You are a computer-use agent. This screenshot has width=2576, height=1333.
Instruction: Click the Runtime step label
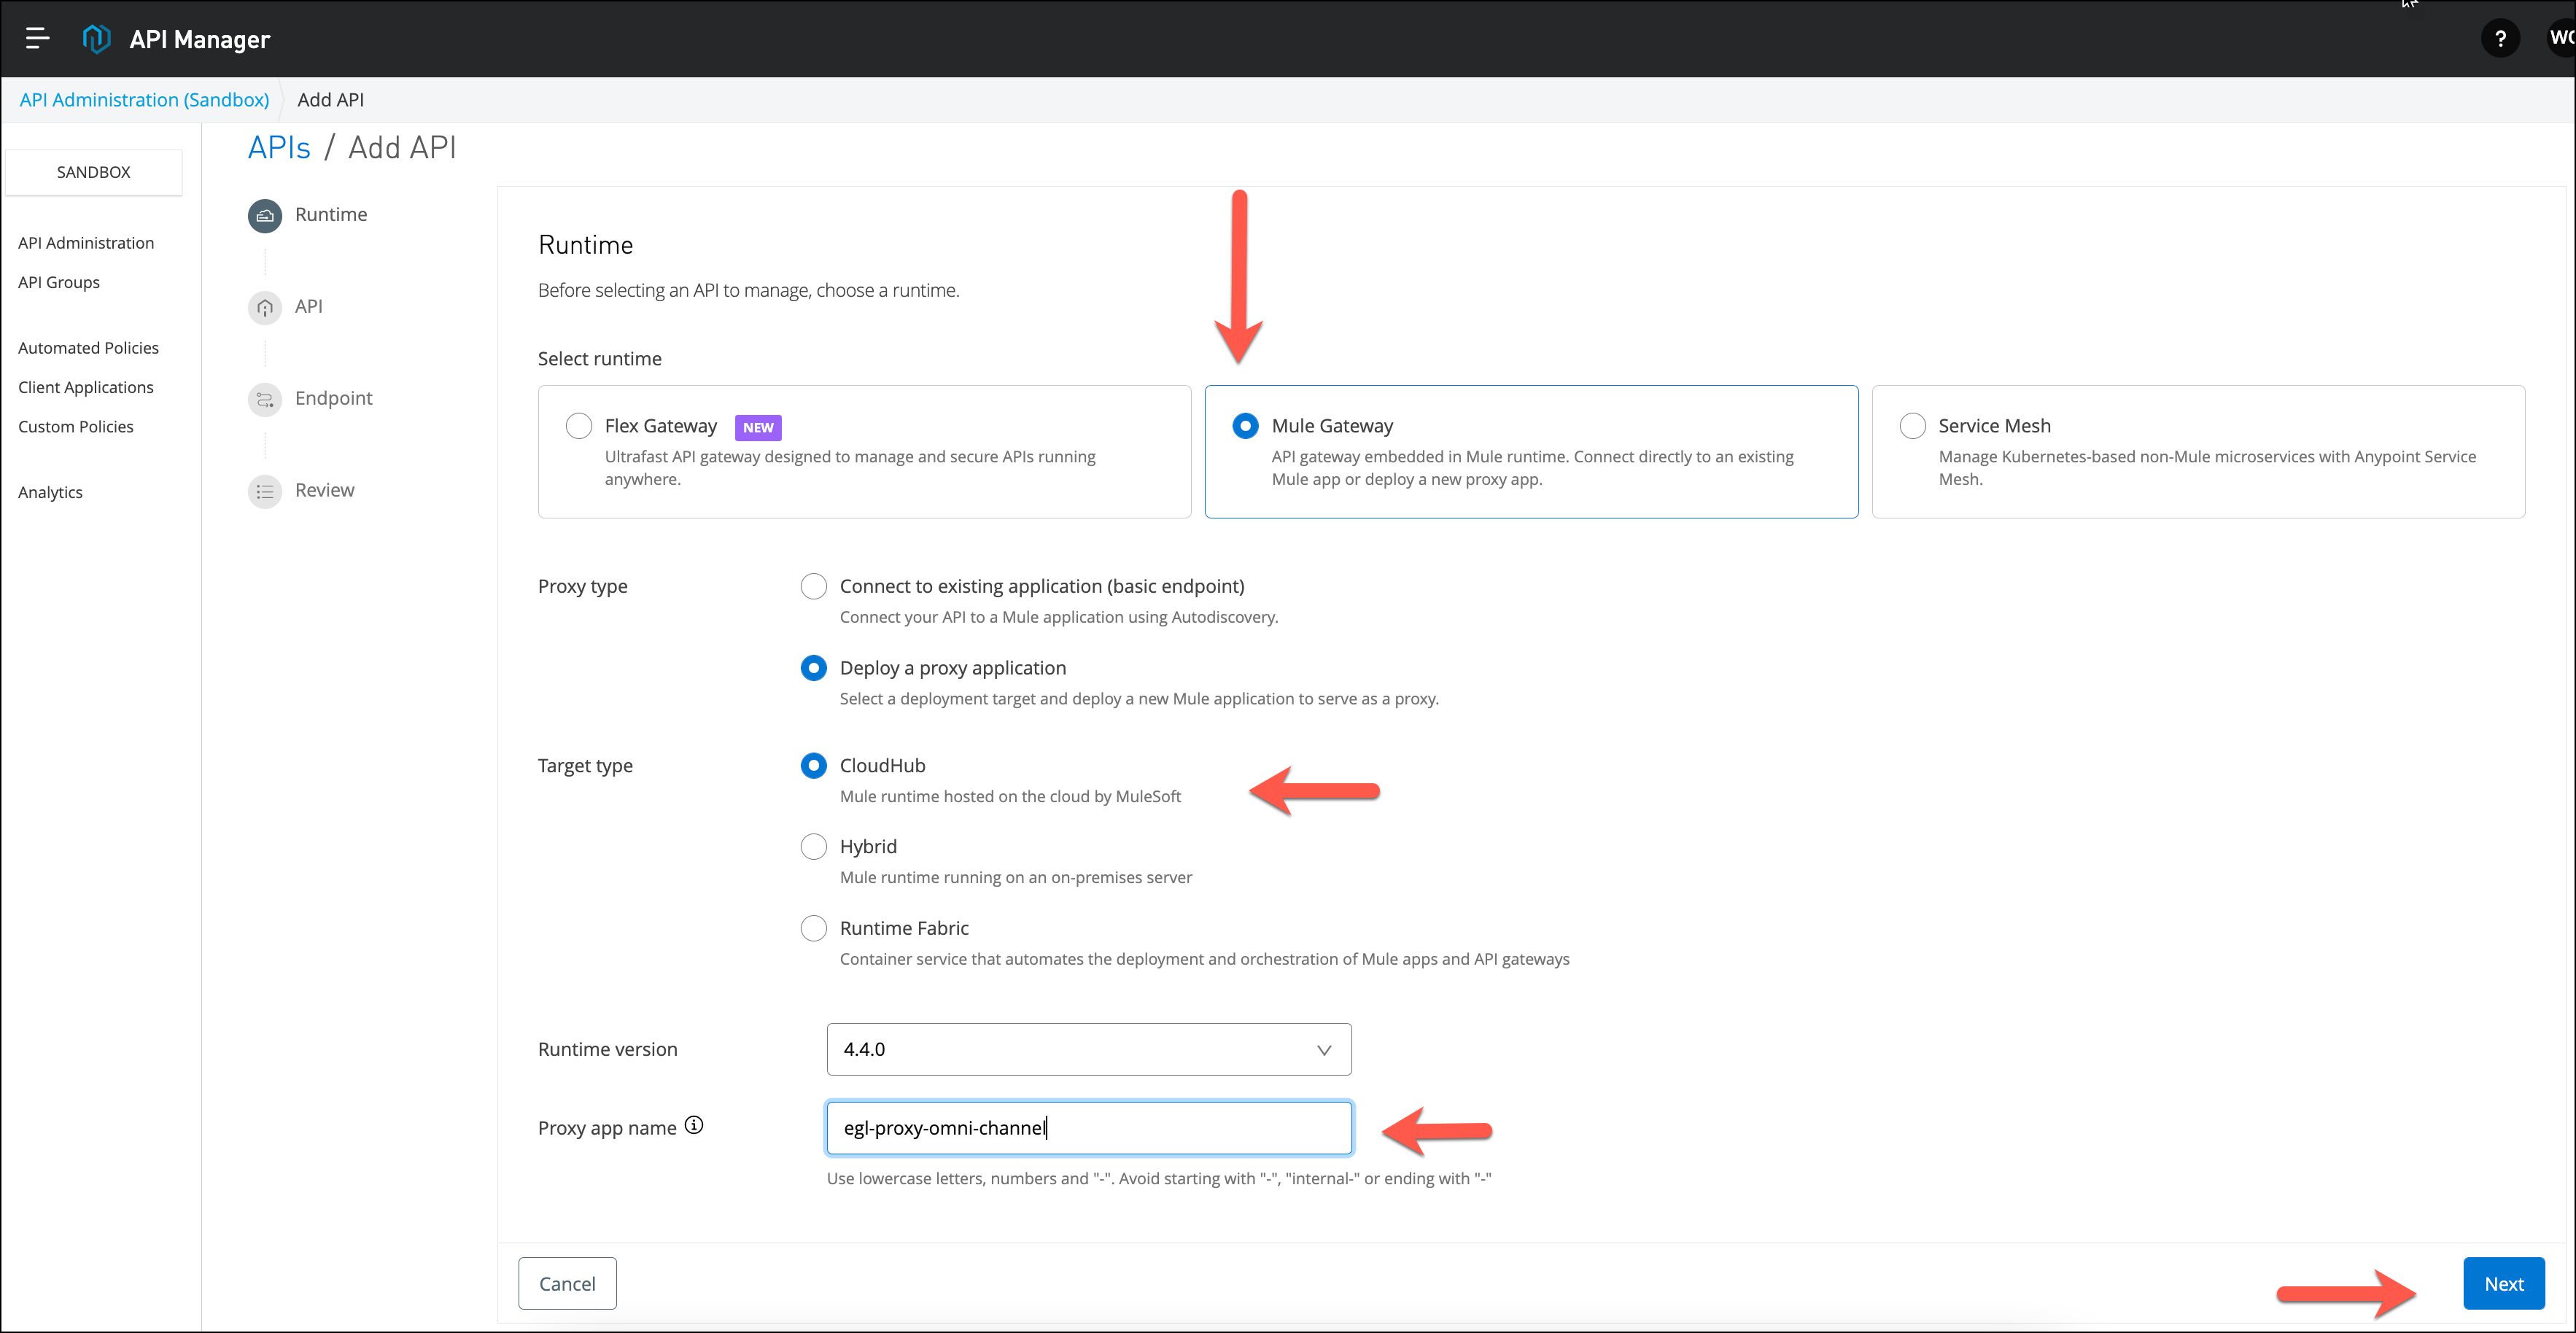pyautogui.click(x=331, y=214)
